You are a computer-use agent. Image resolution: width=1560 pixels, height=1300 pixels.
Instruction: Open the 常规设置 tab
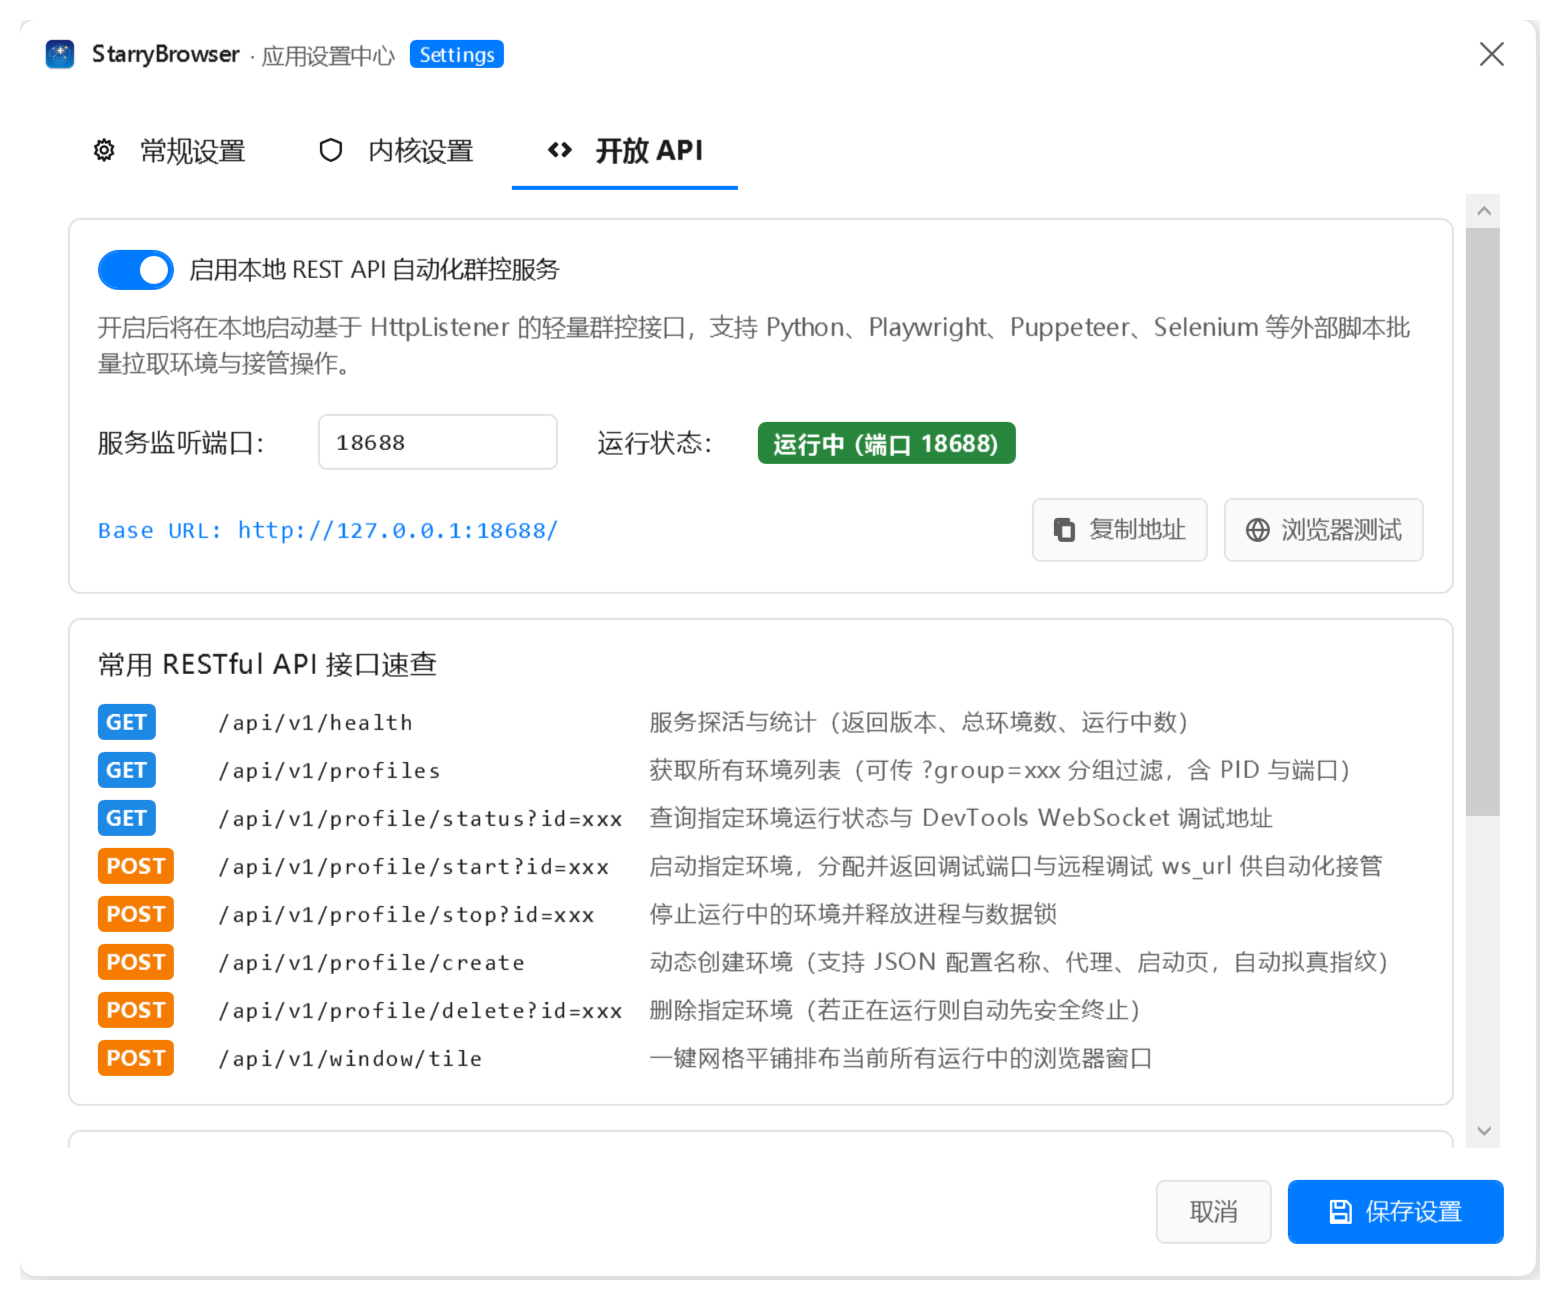[x=170, y=151]
